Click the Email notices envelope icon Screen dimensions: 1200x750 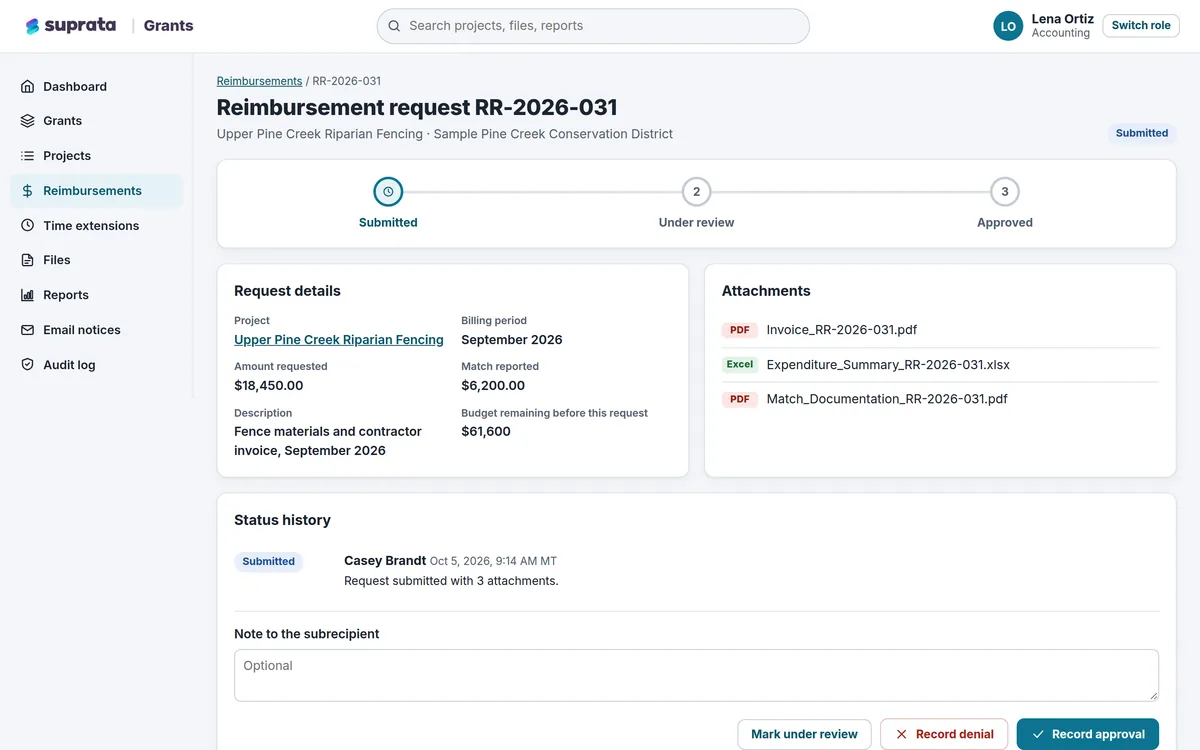coord(28,330)
